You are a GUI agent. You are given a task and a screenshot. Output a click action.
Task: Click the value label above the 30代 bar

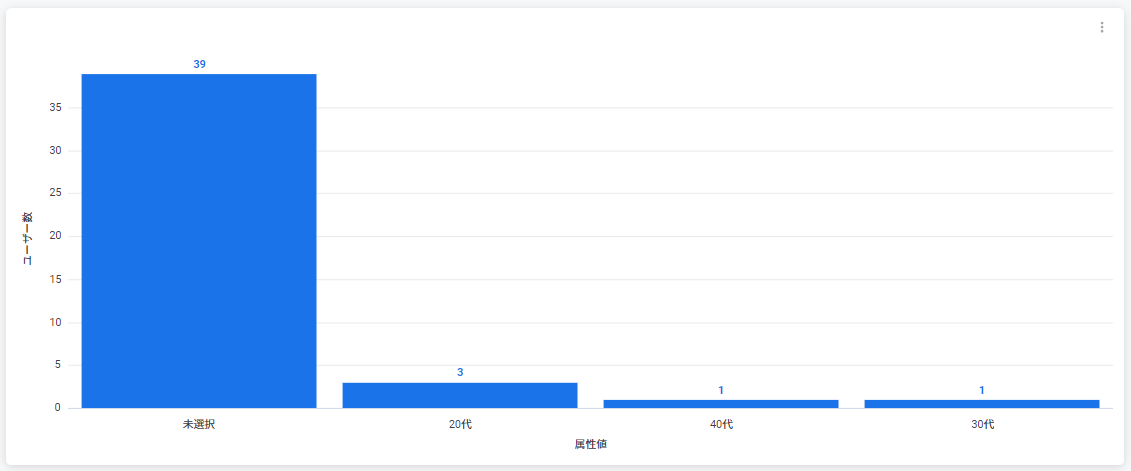[982, 390]
